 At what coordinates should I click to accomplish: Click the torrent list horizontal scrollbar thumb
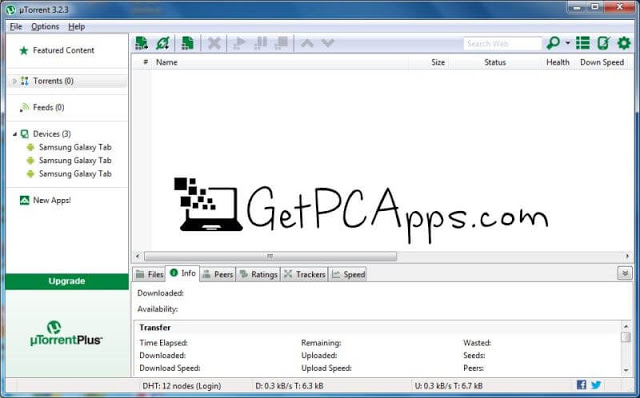270,256
